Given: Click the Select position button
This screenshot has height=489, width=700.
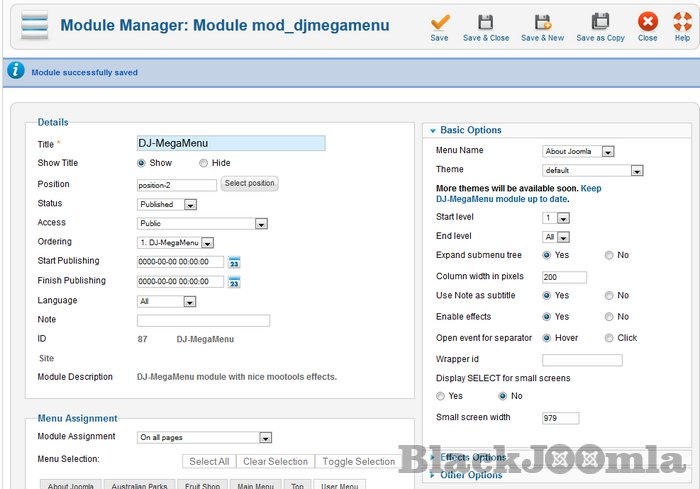Looking at the screenshot, I should point(249,184).
